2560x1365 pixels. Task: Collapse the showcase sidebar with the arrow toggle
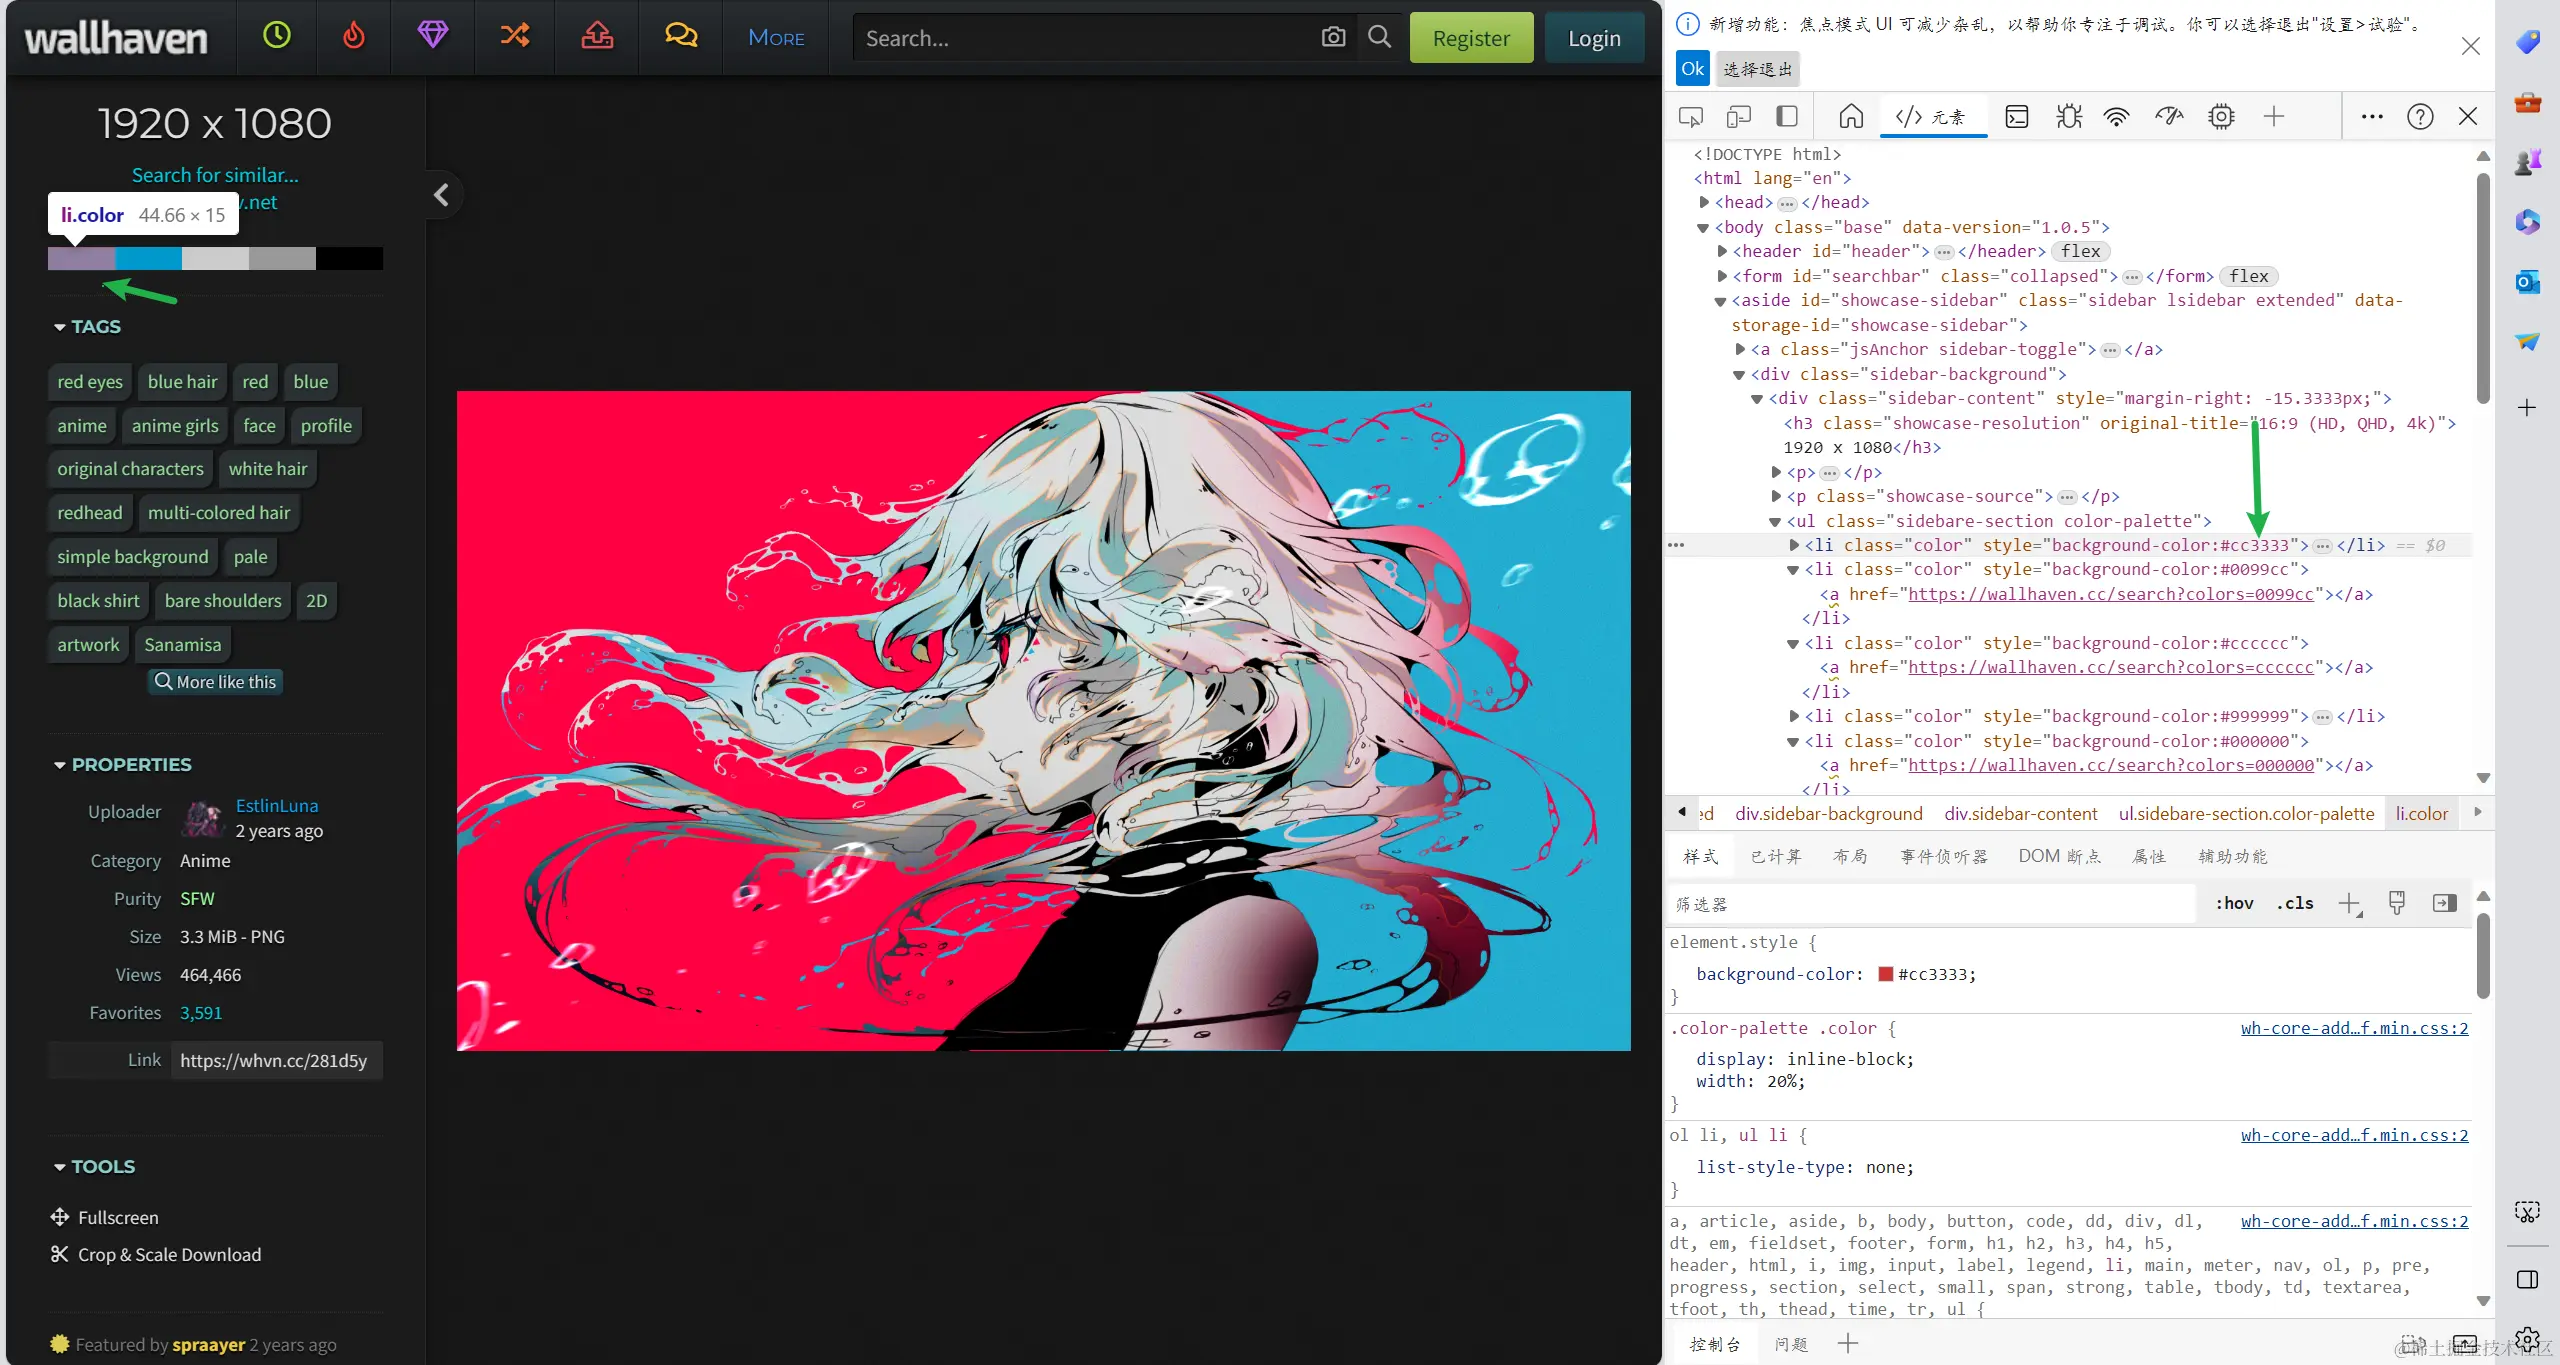(x=441, y=194)
